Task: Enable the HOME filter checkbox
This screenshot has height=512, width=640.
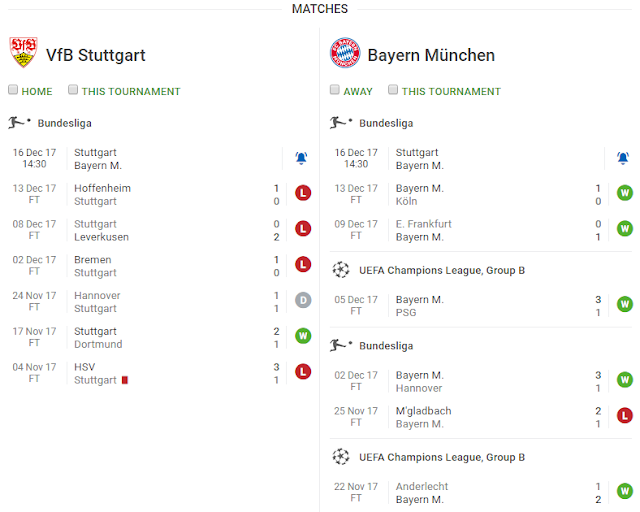Action: point(13,90)
